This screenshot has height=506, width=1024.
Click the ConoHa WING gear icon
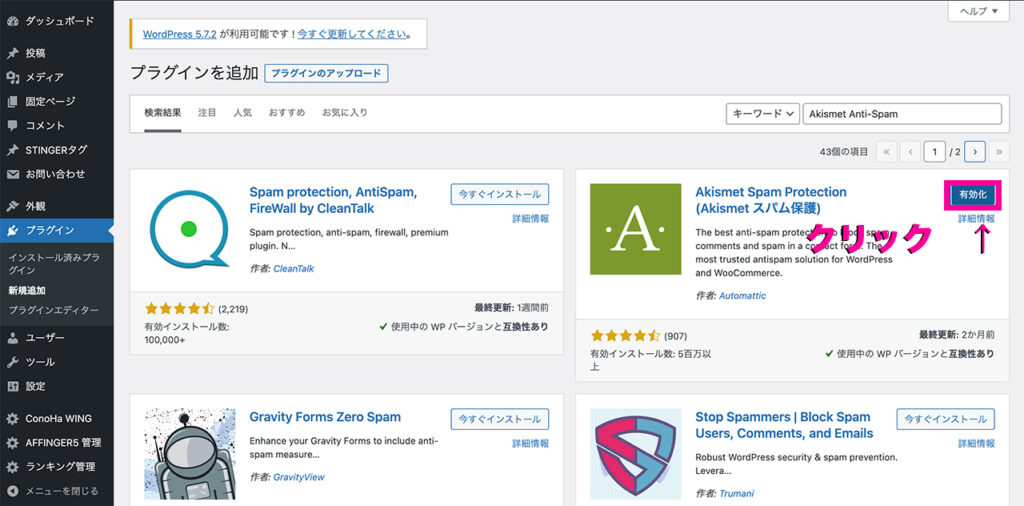(12, 419)
